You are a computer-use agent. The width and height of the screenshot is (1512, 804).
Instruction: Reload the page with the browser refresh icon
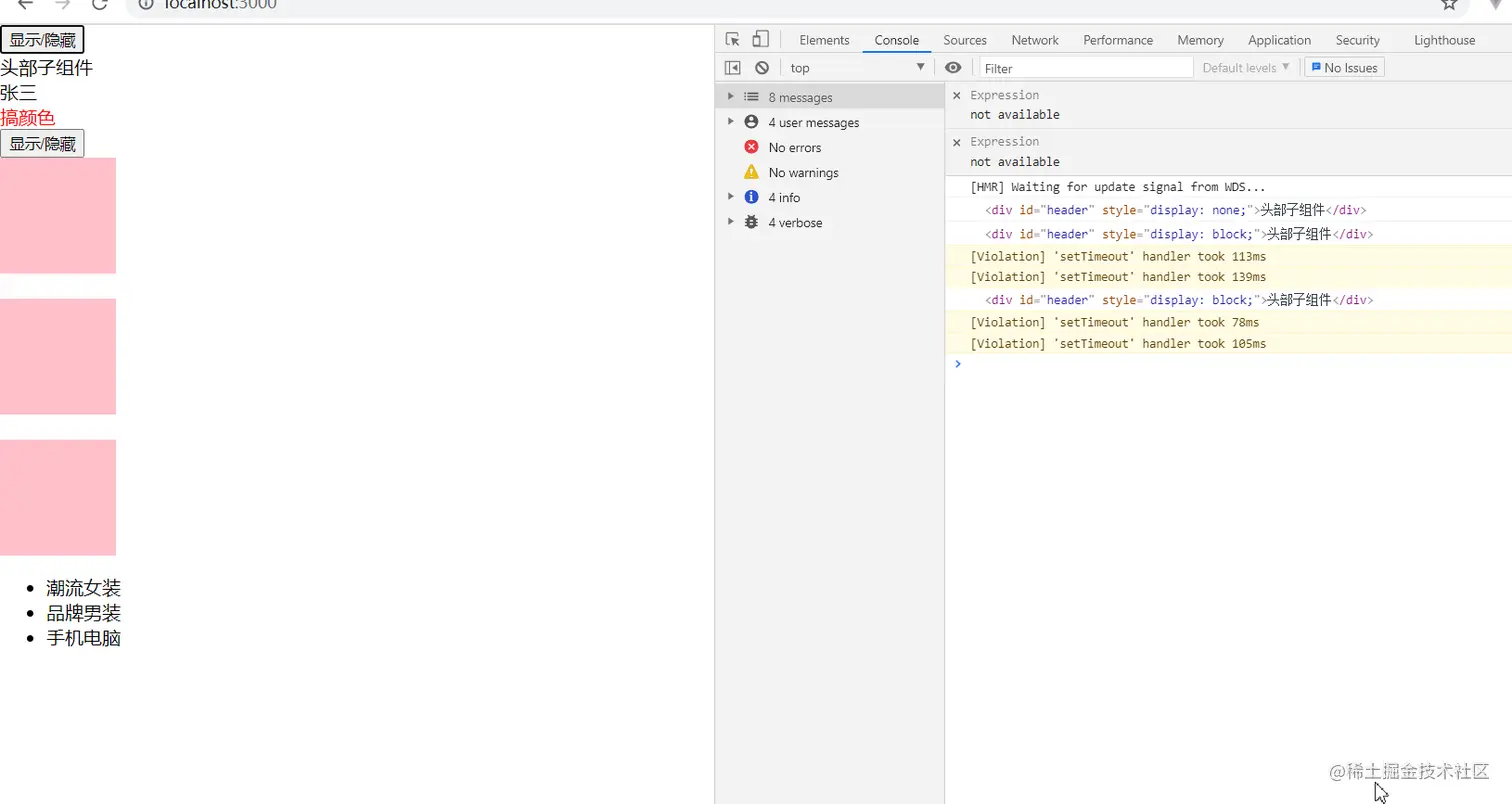point(100,4)
